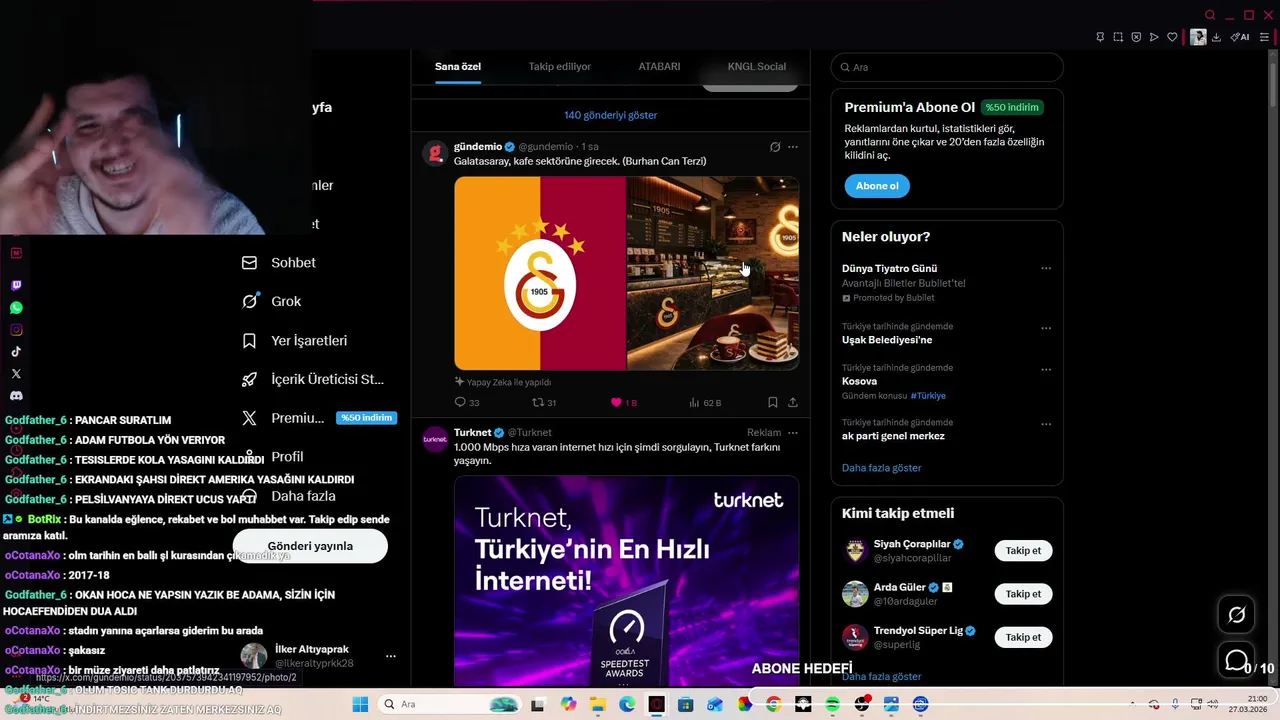Show 140 new posts link
The image size is (1280, 720).
[x=610, y=115]
